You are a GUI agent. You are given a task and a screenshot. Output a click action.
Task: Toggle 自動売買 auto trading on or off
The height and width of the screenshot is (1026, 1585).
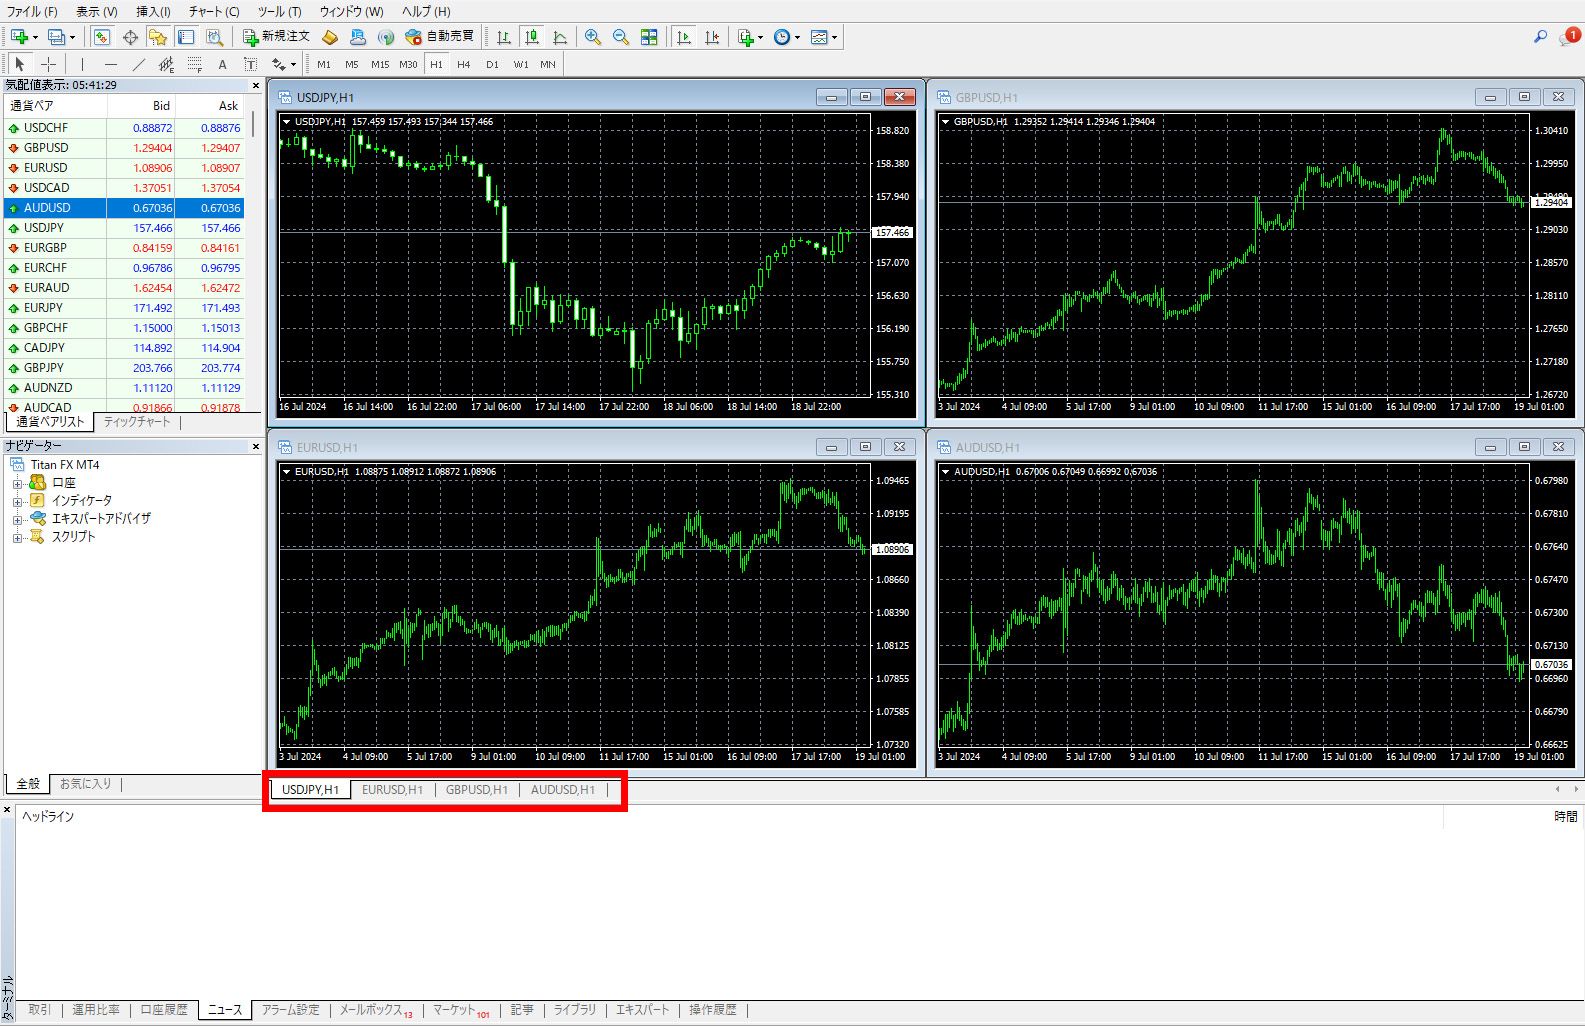click(x=440, y=37)
